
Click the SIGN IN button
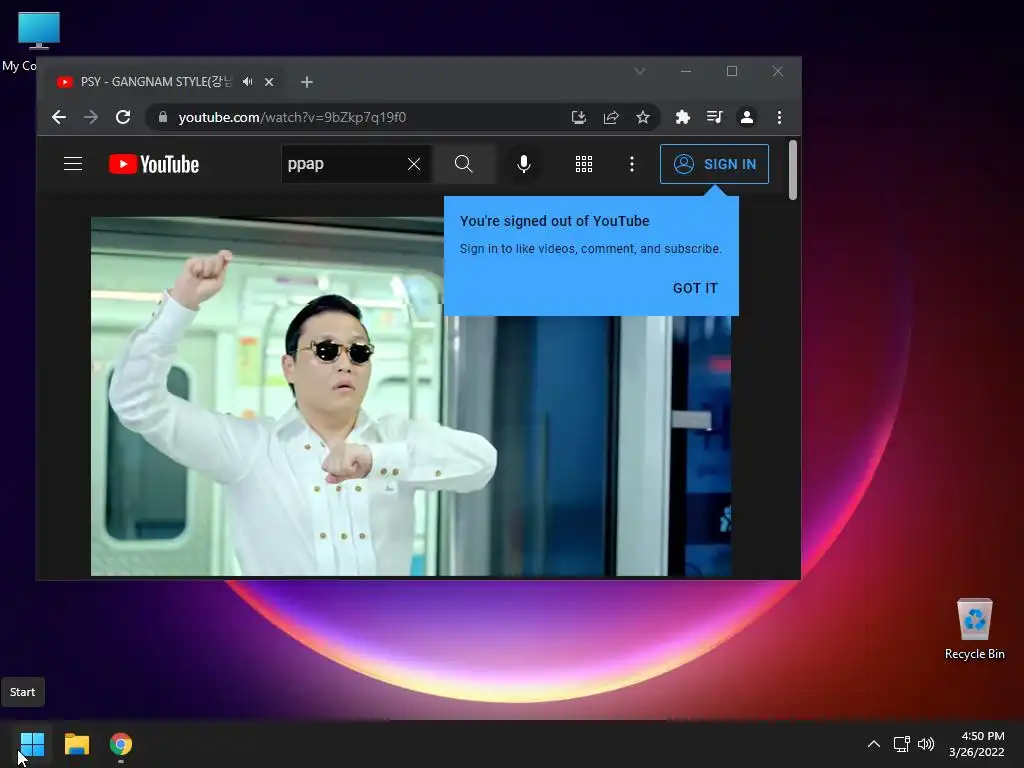(x=714, y=164)
